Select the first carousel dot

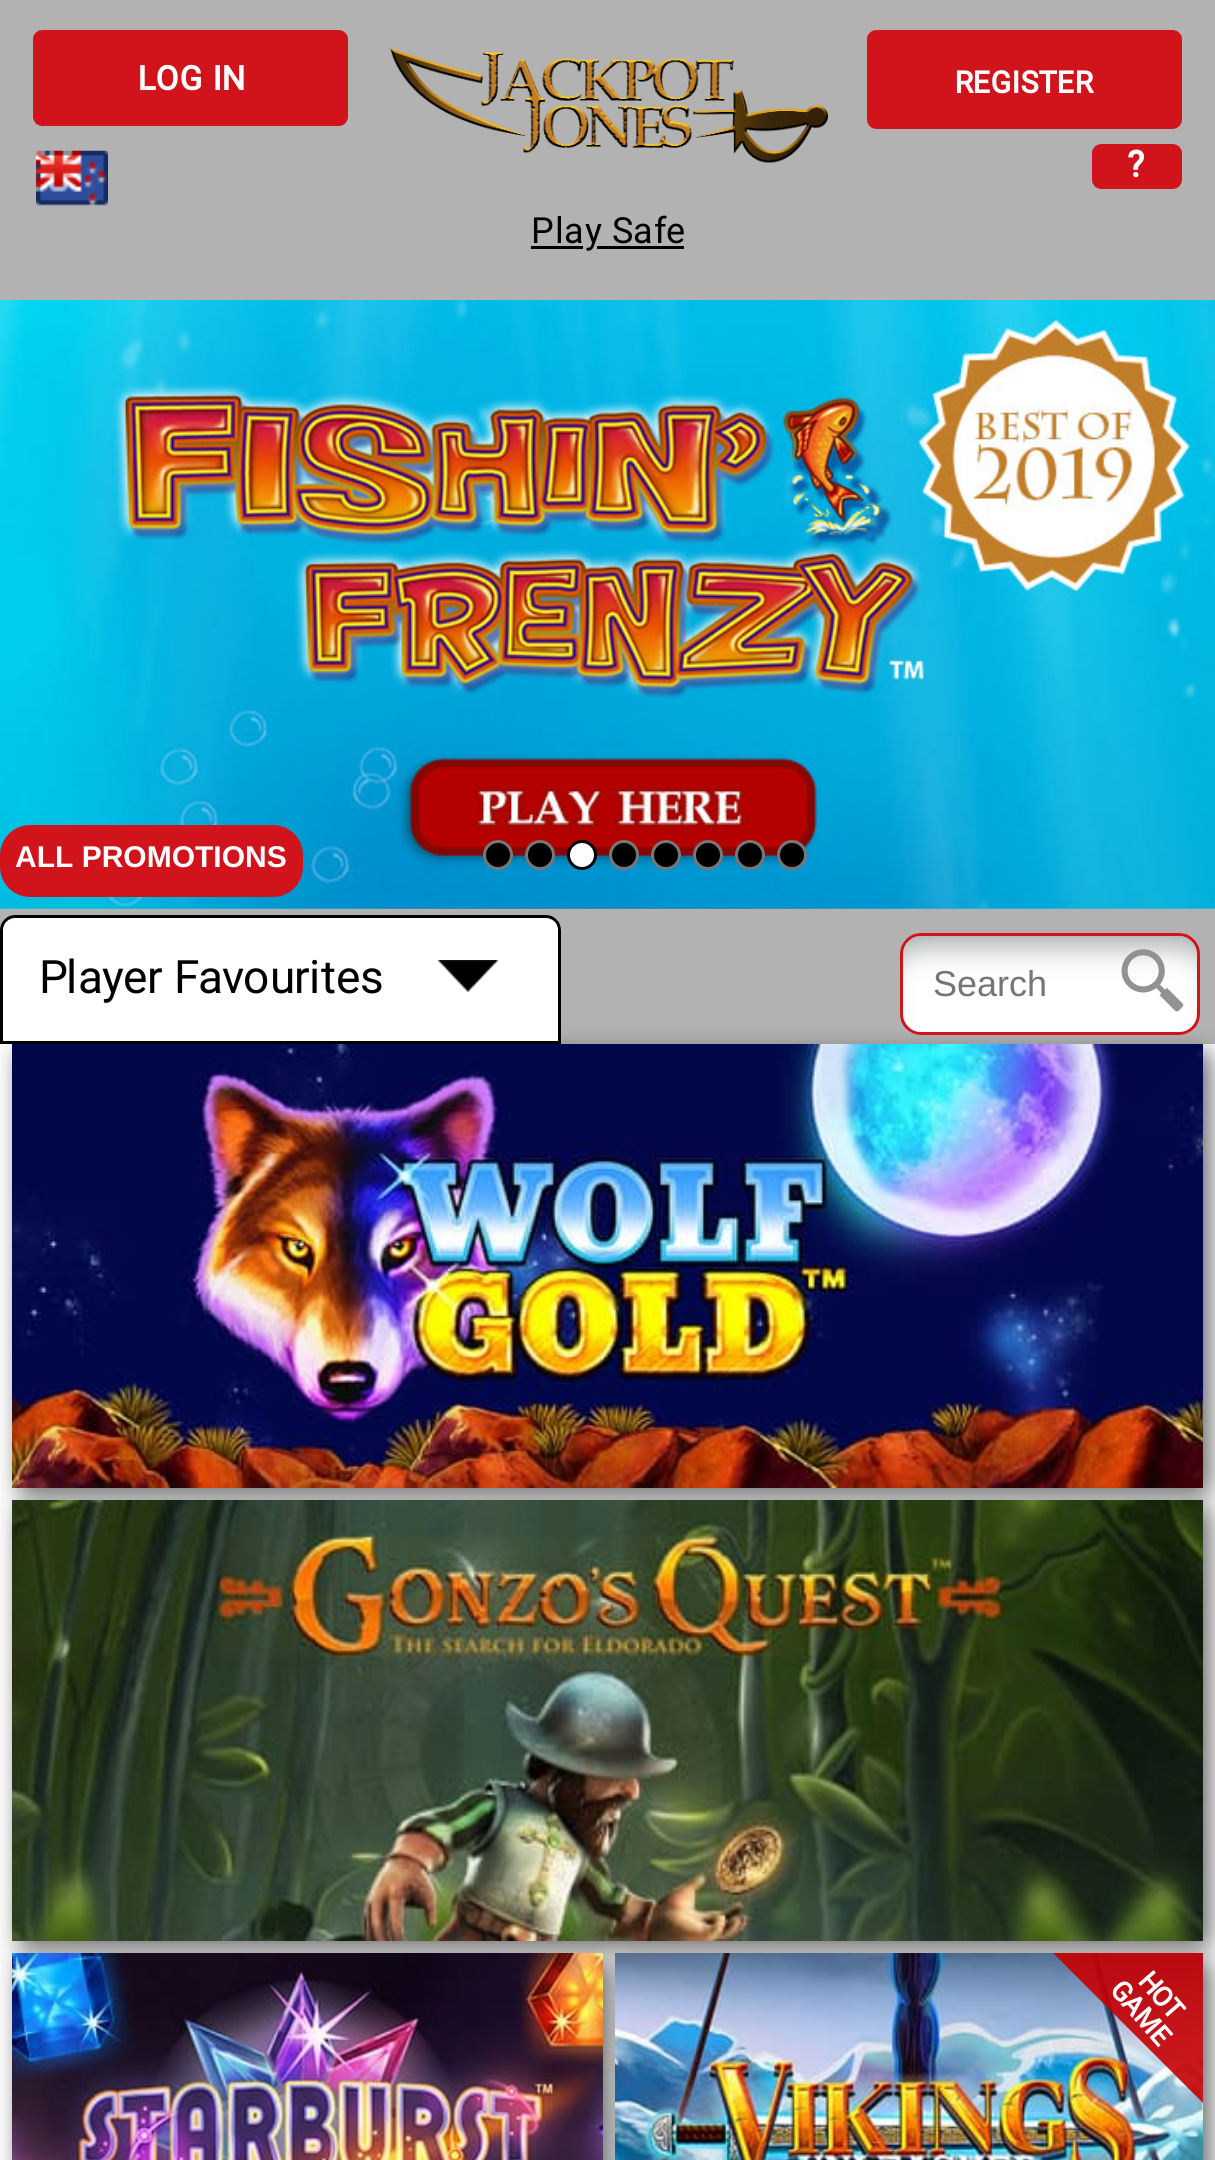point(498,855)
